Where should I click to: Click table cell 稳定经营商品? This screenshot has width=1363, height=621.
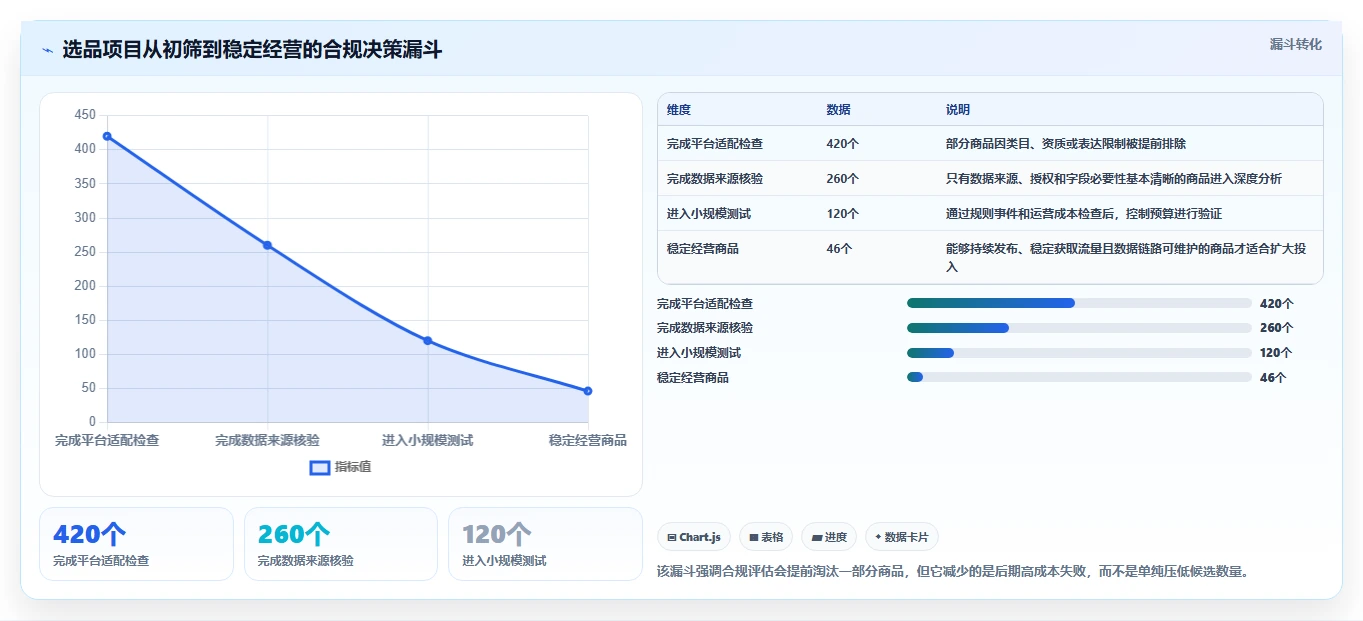click(703, 249)
